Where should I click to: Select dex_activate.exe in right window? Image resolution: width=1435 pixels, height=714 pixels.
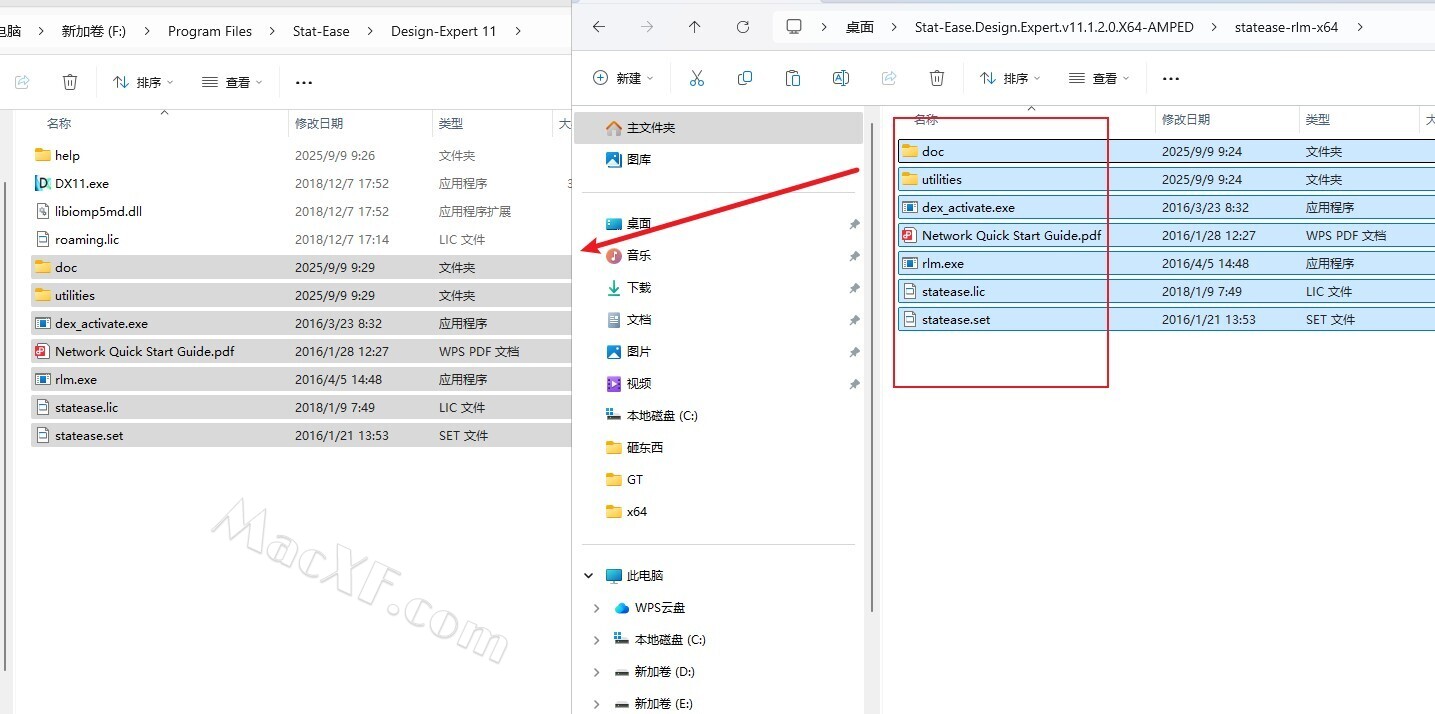(1166, 207)
